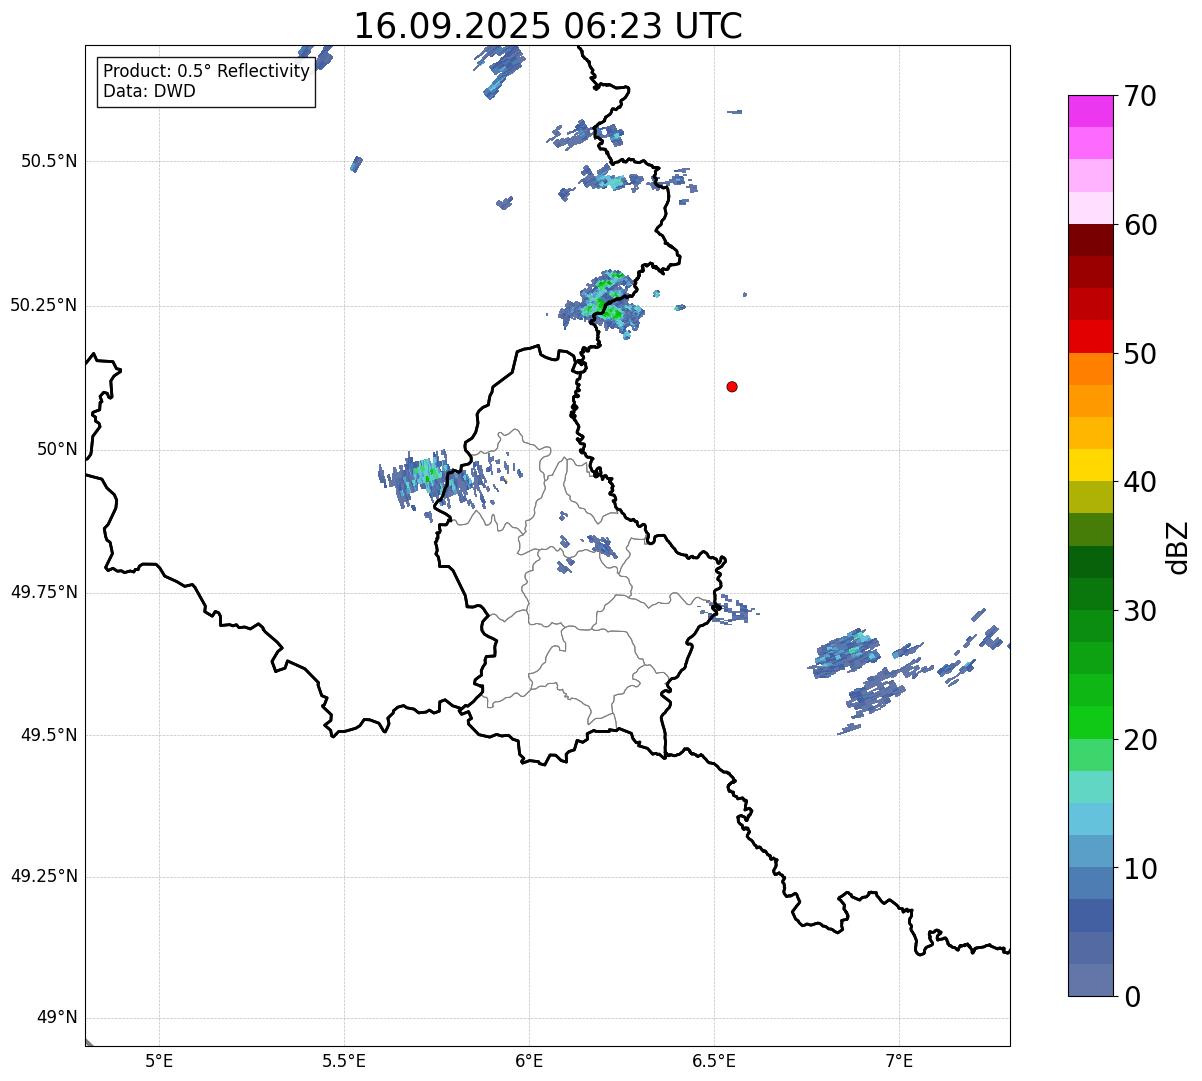This screenshot has height=1081, width=1202.
Task: Click the 6.5°E longitude label
Action: [x=714, y=1061]
